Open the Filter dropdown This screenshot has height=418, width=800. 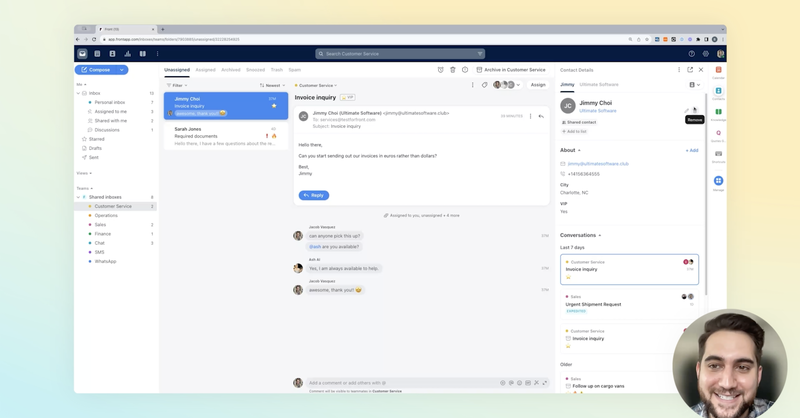click(x=177, y=86)
